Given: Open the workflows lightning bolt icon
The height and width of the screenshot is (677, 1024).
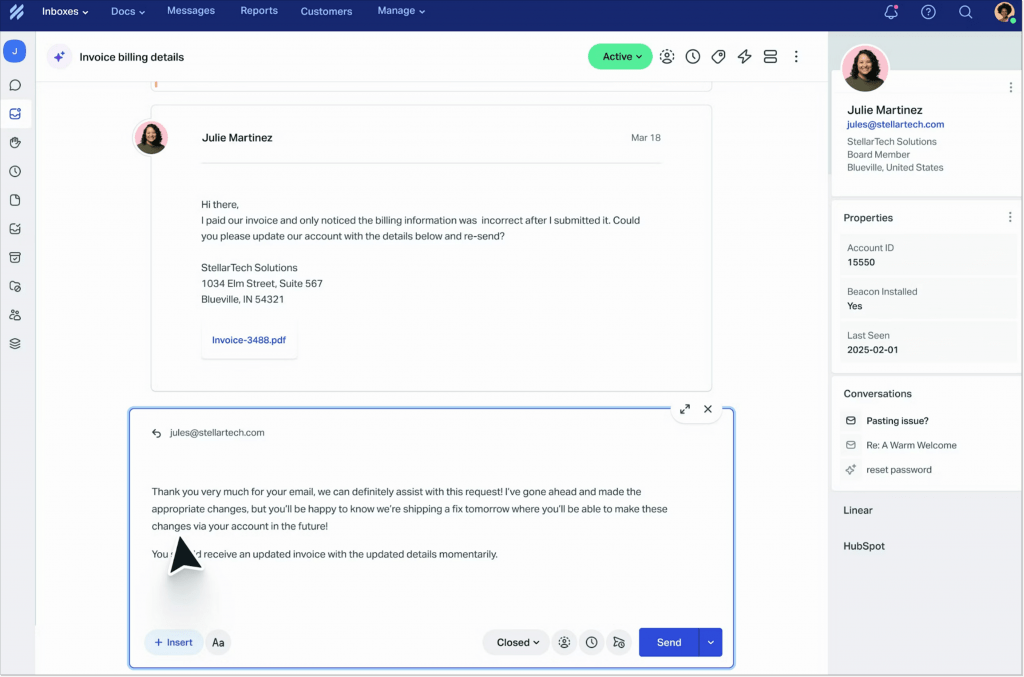Looking at the screenshot, I should 744,57.
